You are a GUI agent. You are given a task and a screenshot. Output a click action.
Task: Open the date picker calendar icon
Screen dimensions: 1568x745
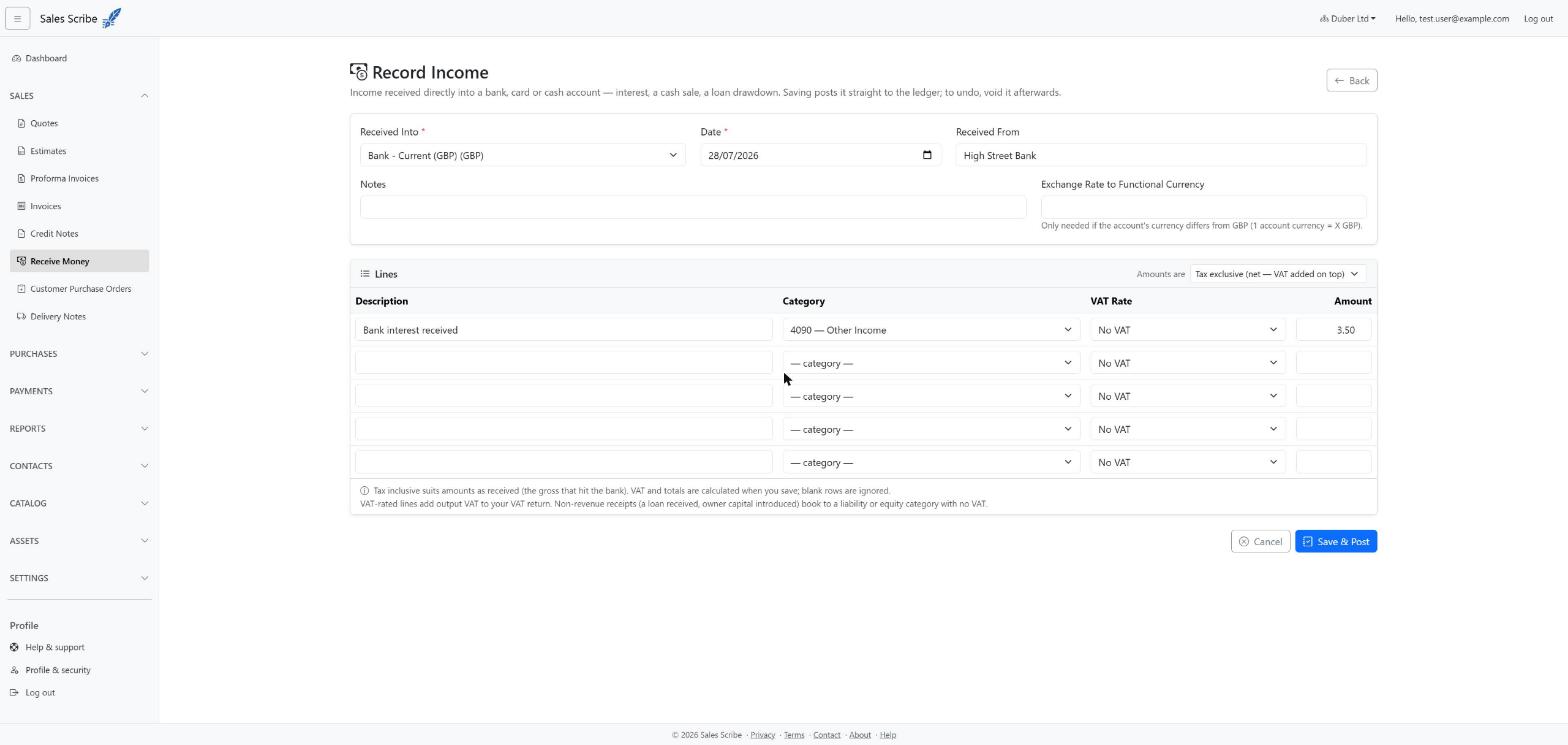pos(927,155)
